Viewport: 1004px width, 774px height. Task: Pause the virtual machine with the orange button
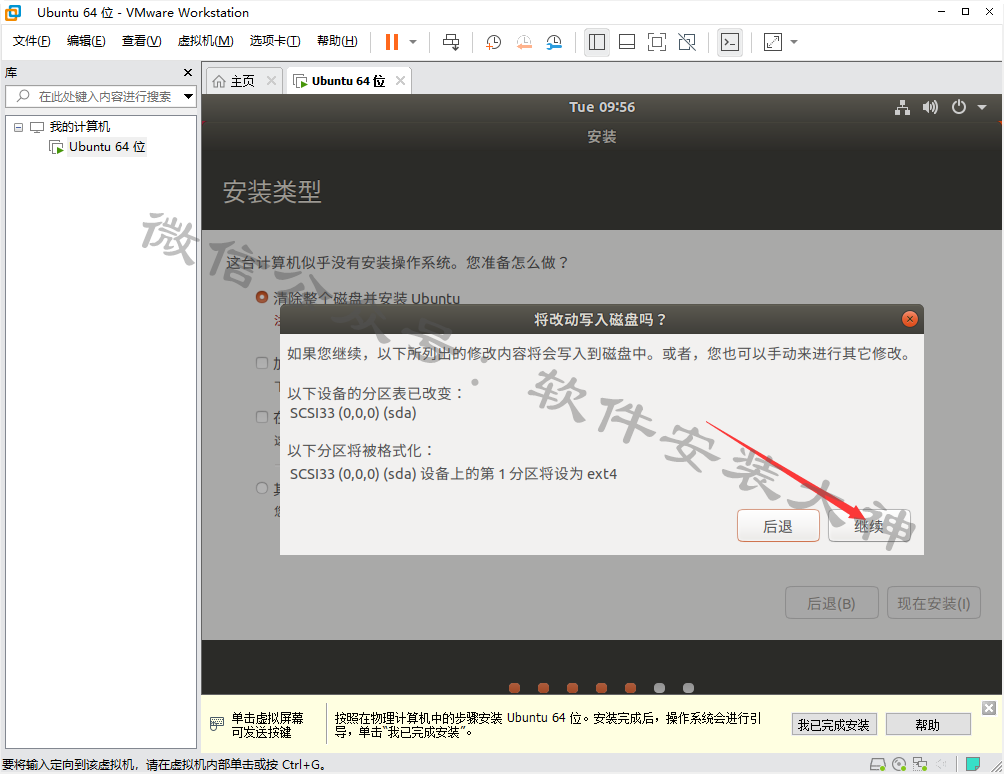tap(392, 42)
